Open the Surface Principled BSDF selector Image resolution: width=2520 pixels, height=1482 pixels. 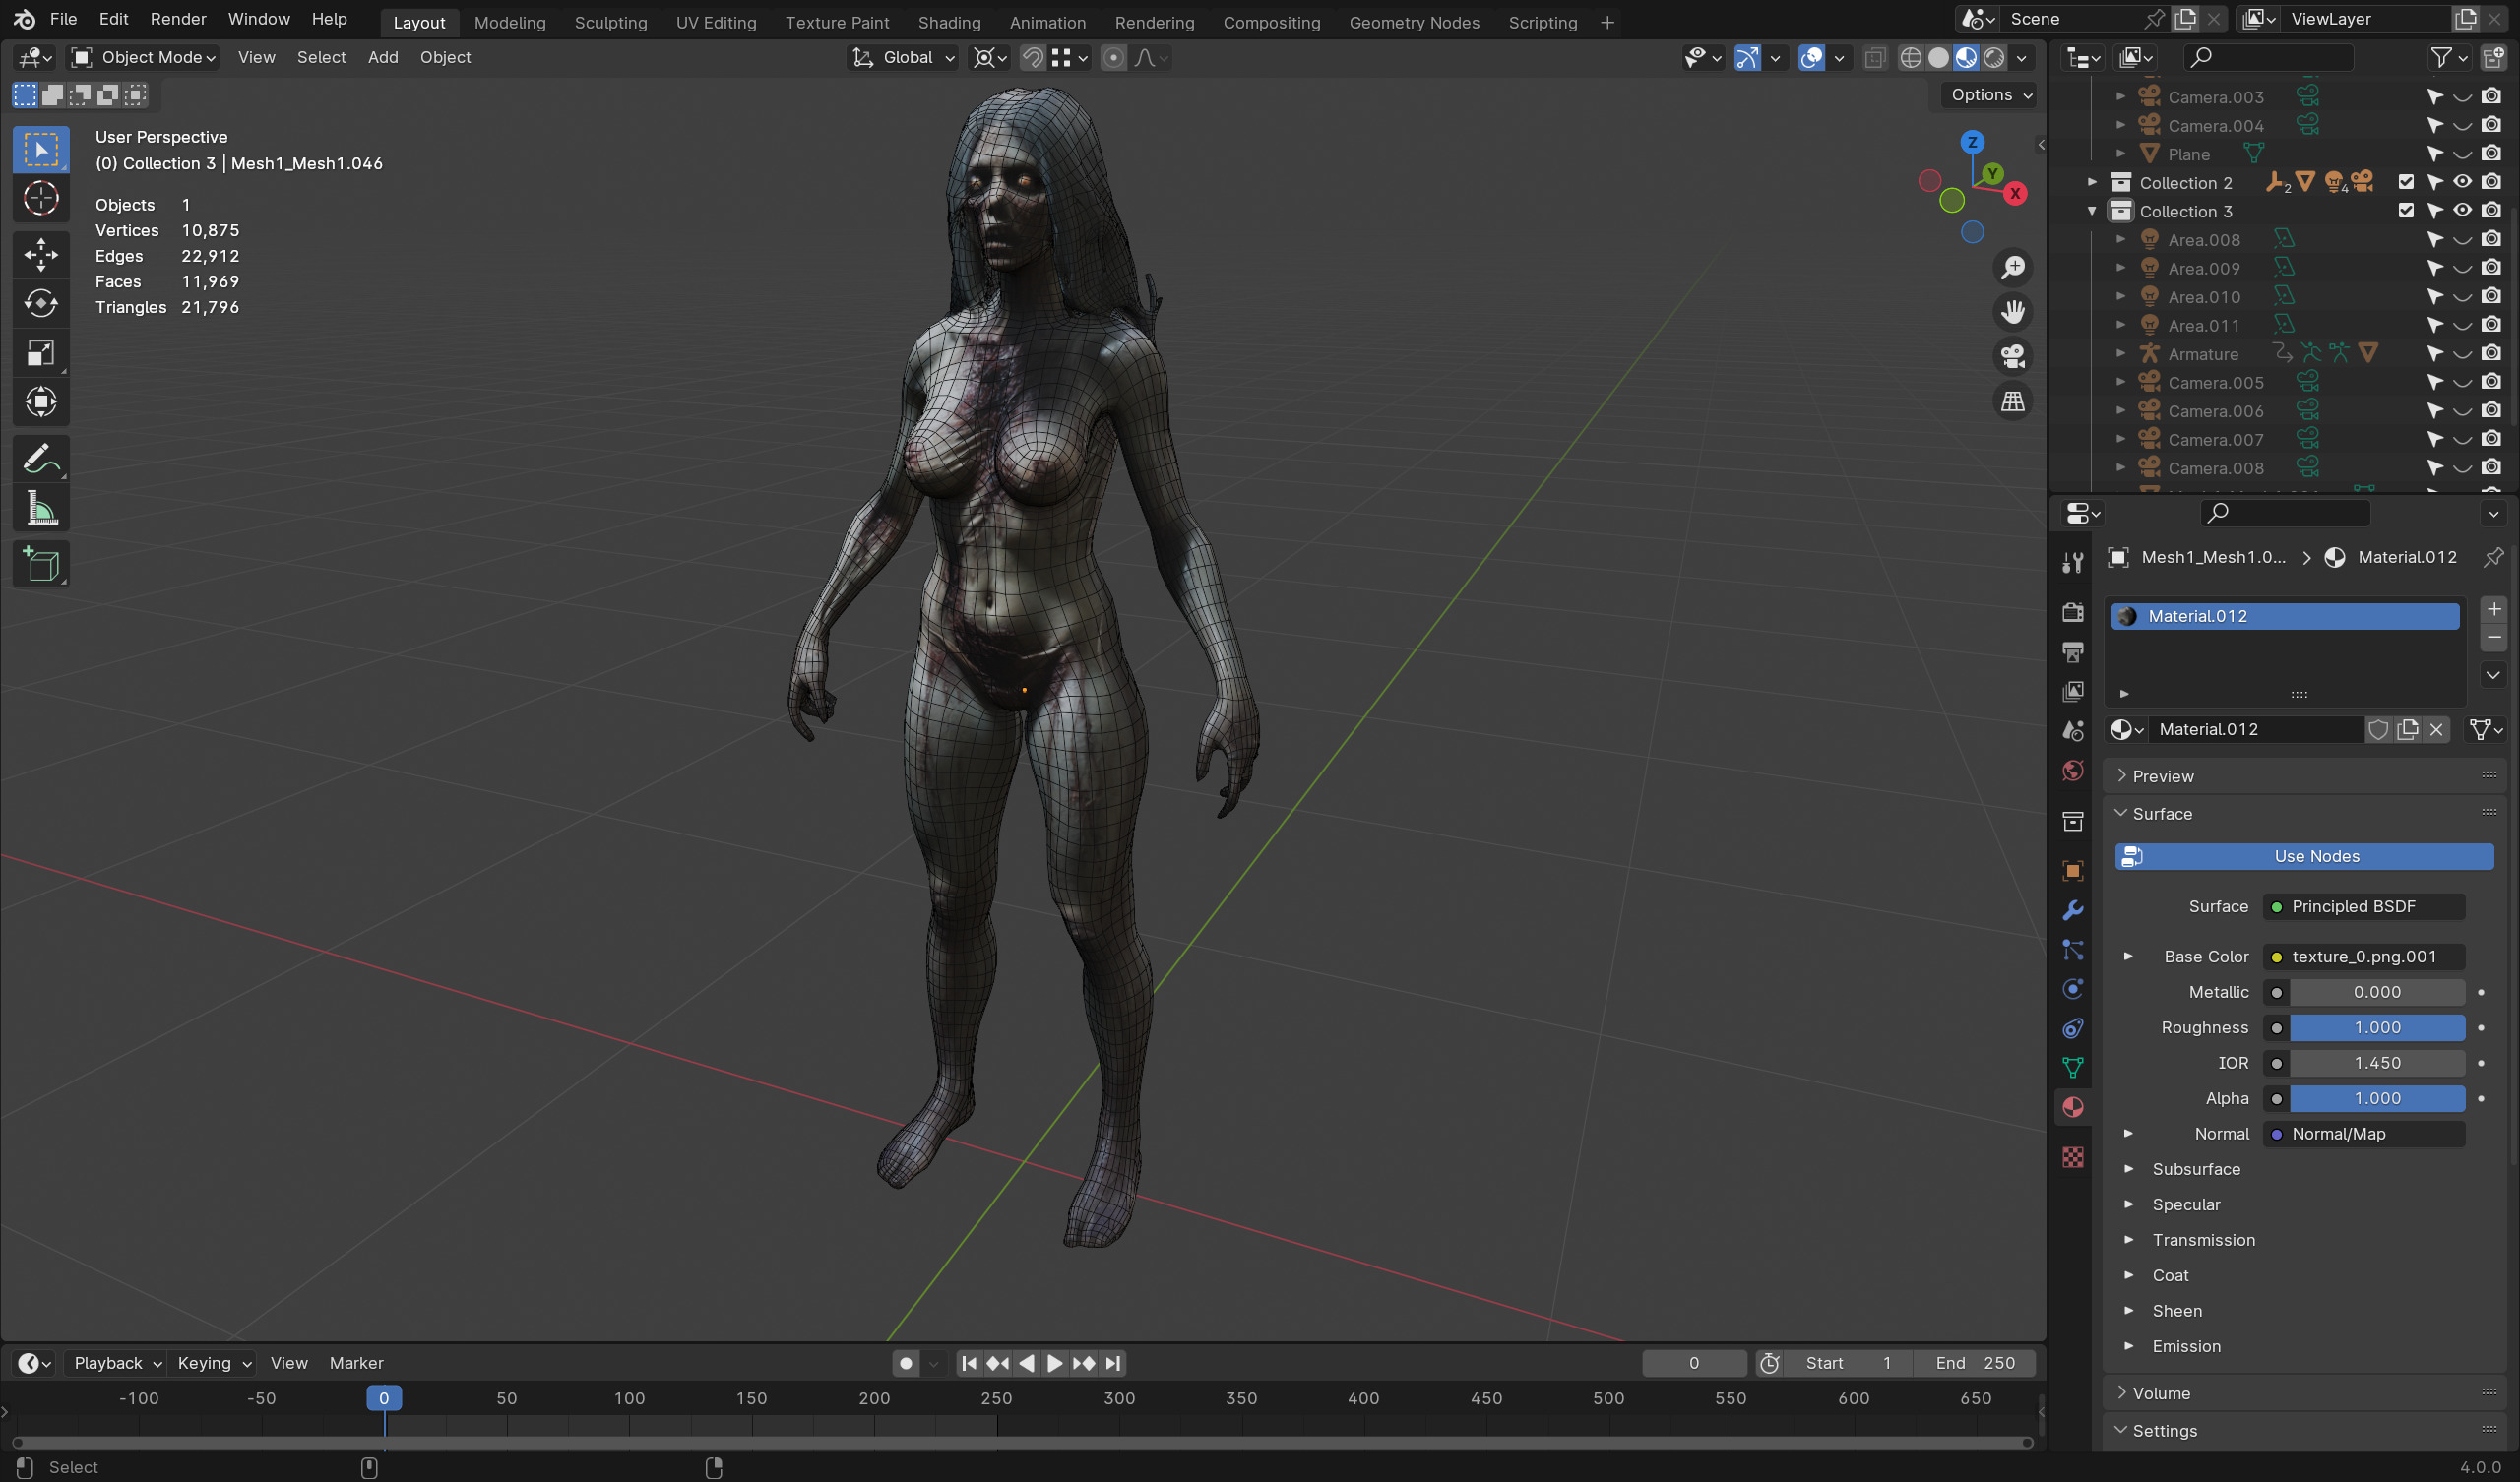(2363, 907)
